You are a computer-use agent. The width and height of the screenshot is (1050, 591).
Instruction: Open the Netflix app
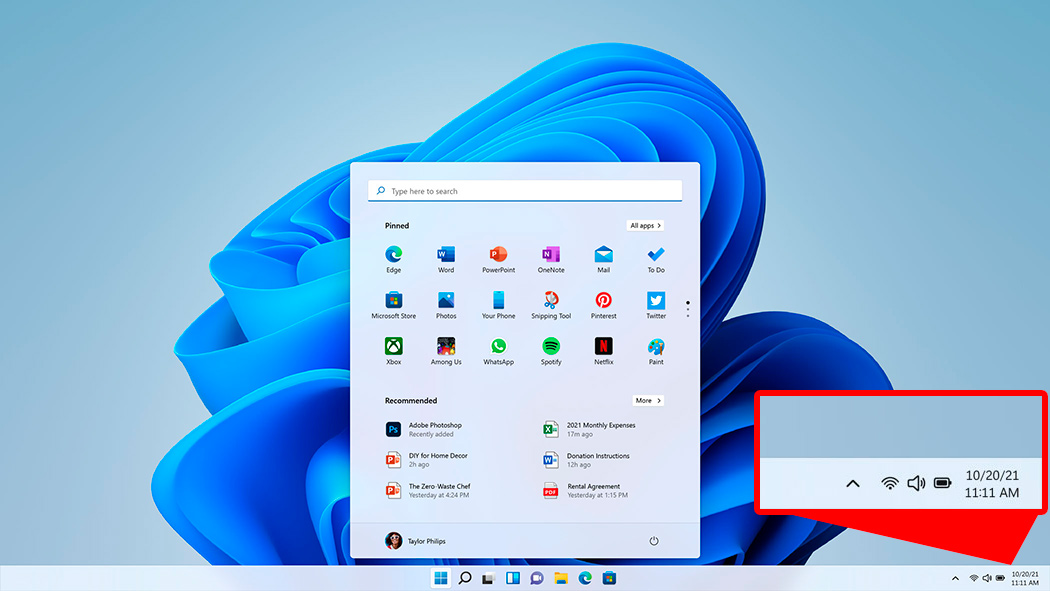point(603,351)
